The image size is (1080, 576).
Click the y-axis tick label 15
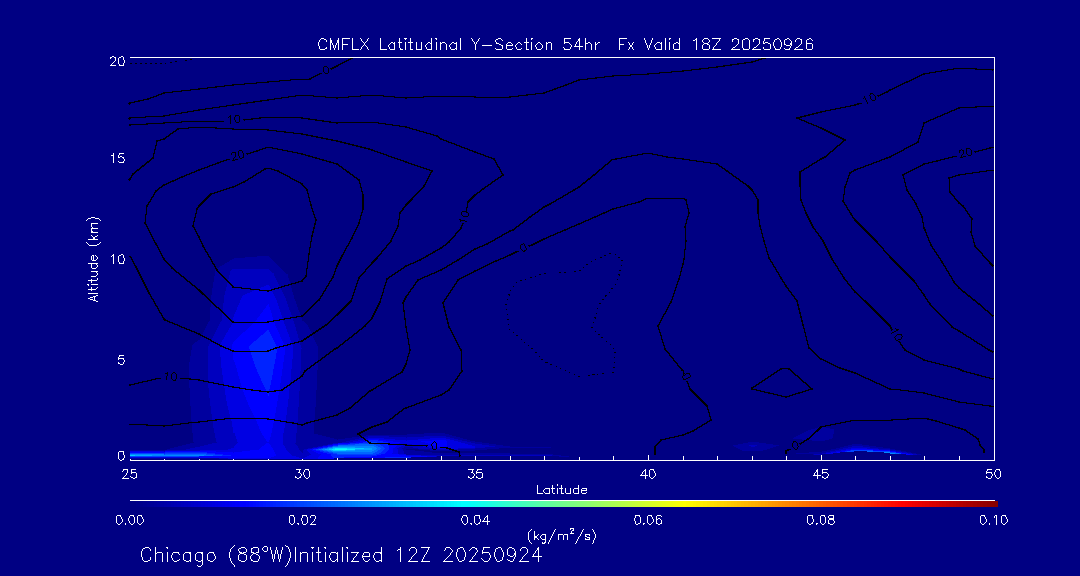(x=116, y=158)
